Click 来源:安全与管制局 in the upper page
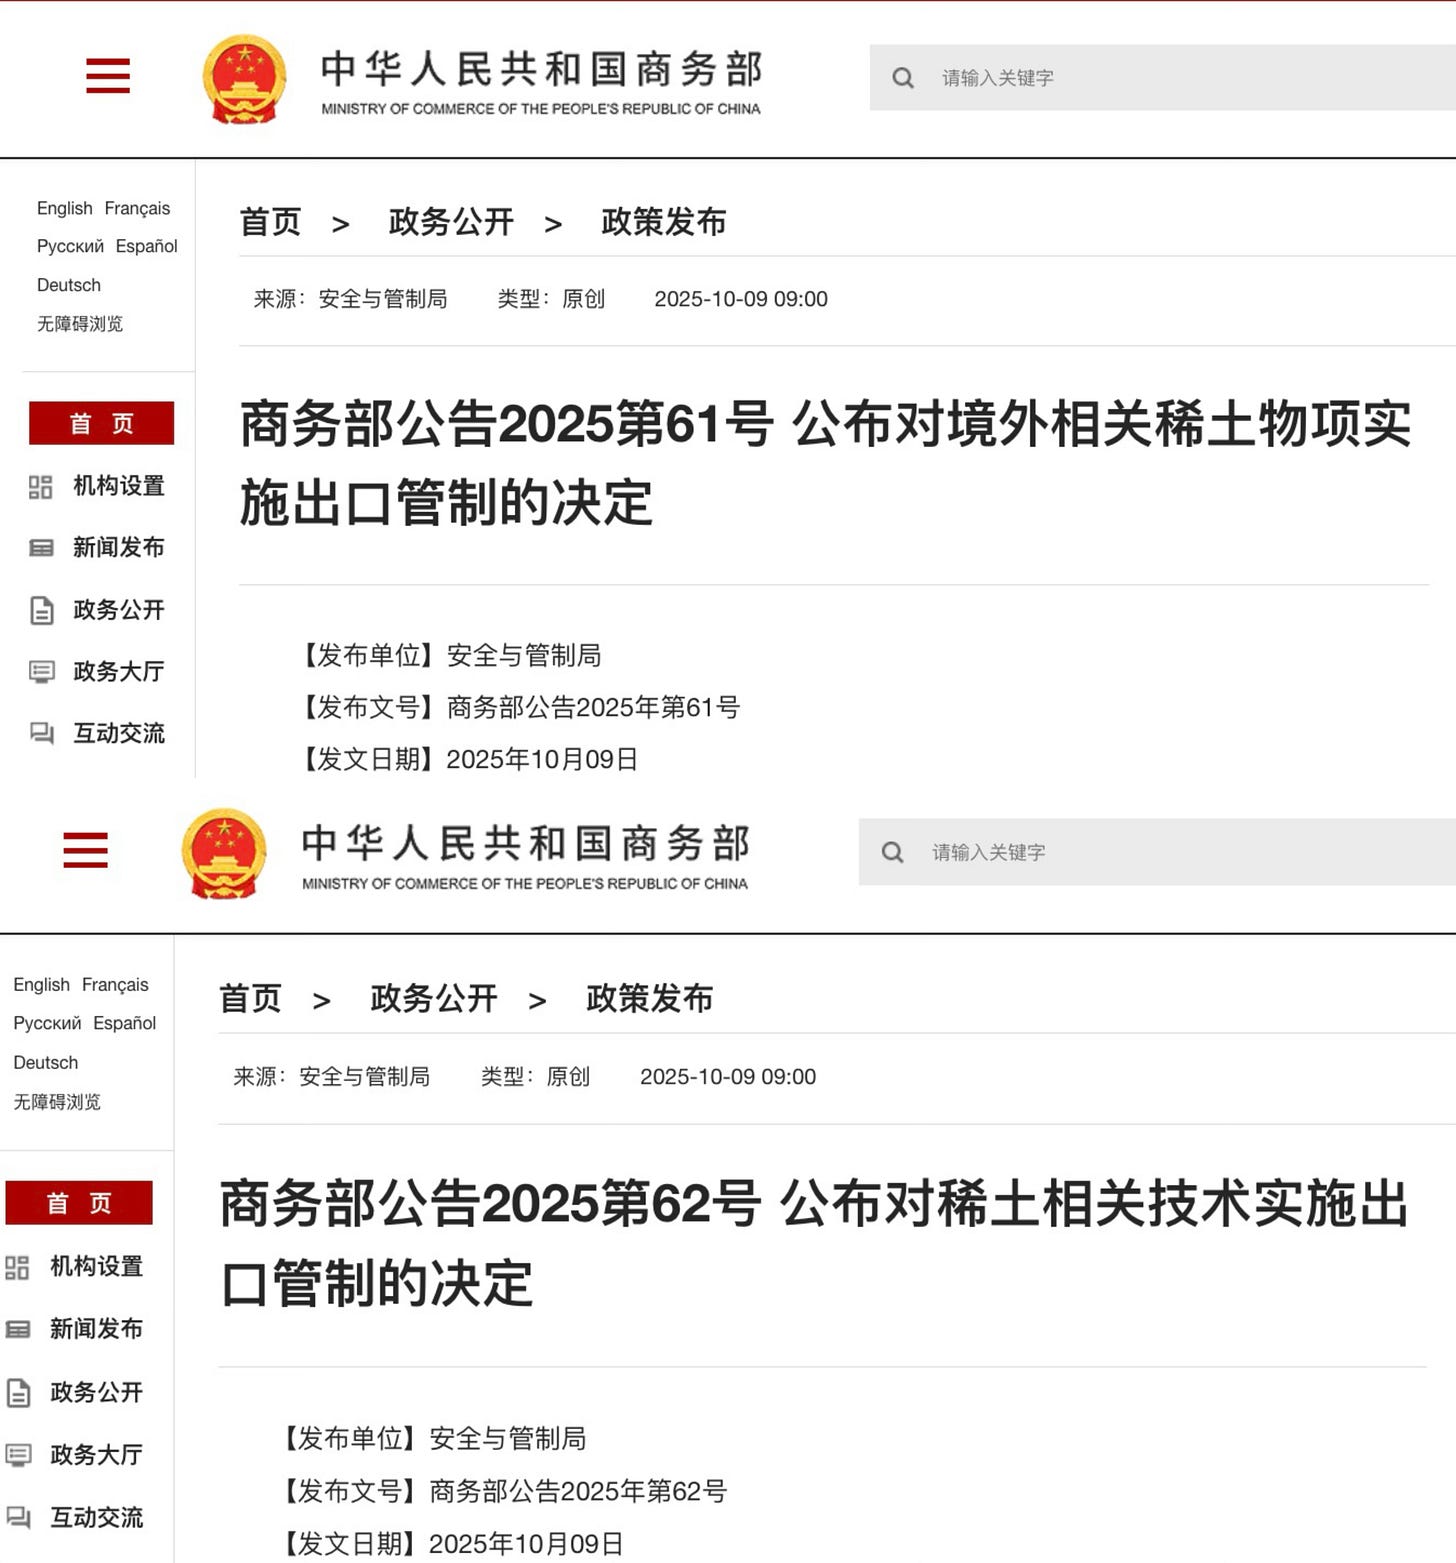The width and height of the screenshot is (1456, 1563). (x=350, y=299)
